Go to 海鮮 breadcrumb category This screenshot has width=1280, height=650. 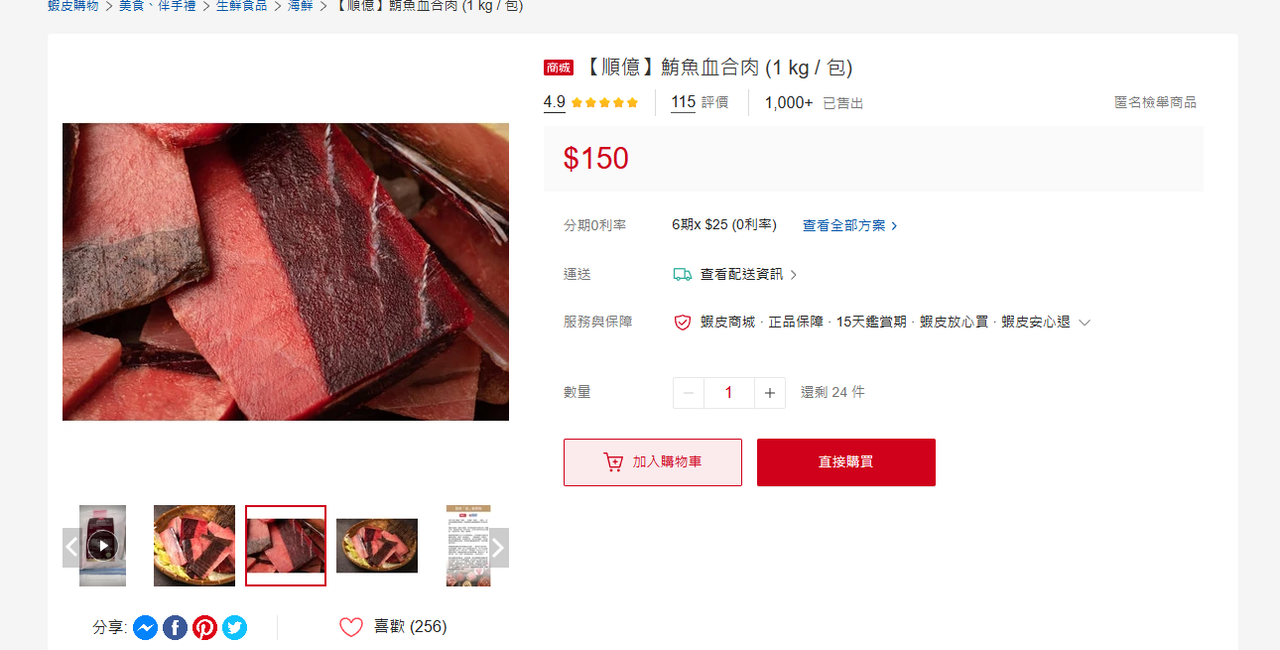[301, 6]
